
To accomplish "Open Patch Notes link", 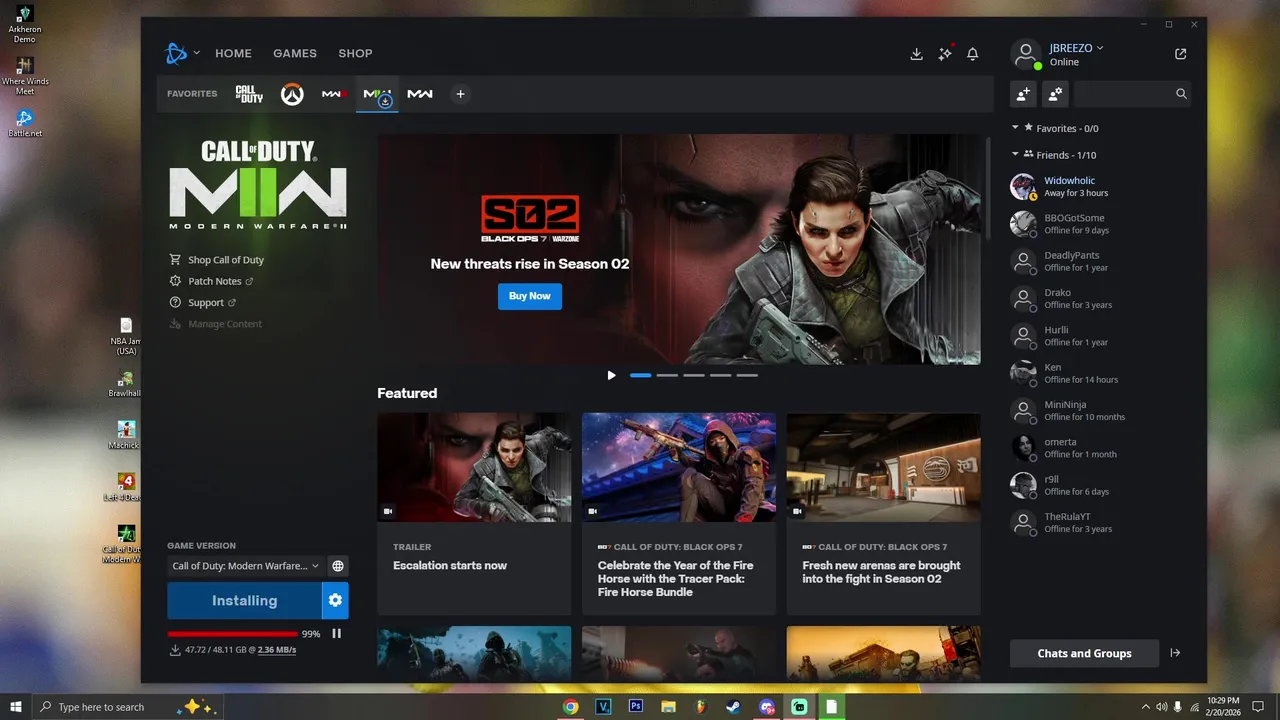I will [212, 281].
